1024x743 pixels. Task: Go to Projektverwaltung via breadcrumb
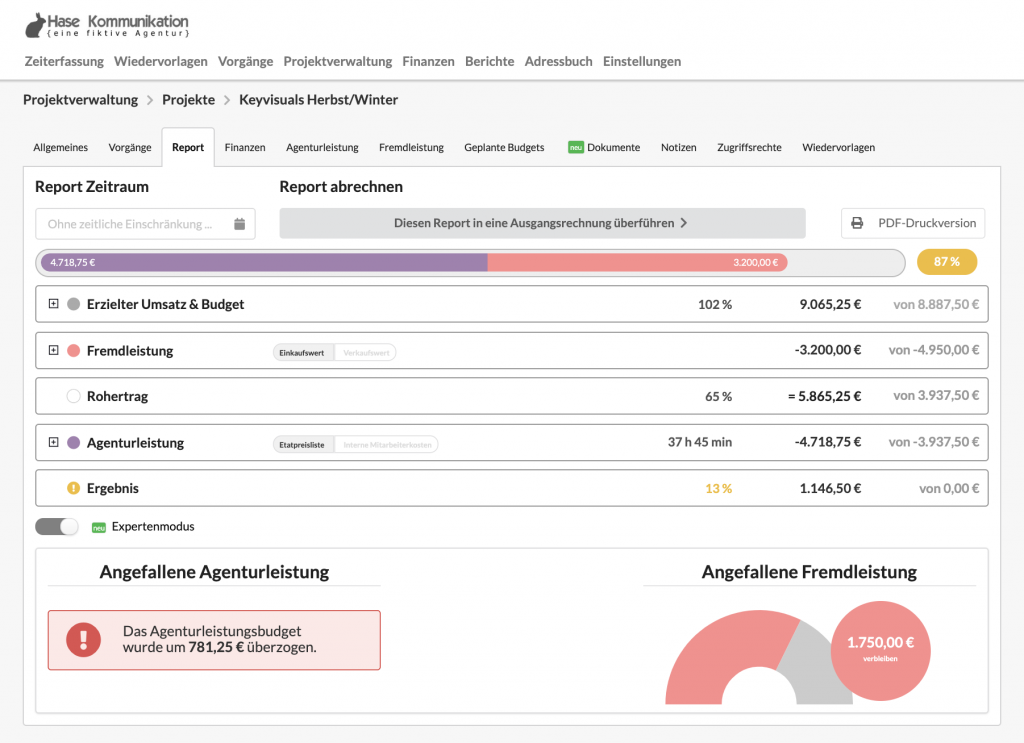click(x=80, y=100)
